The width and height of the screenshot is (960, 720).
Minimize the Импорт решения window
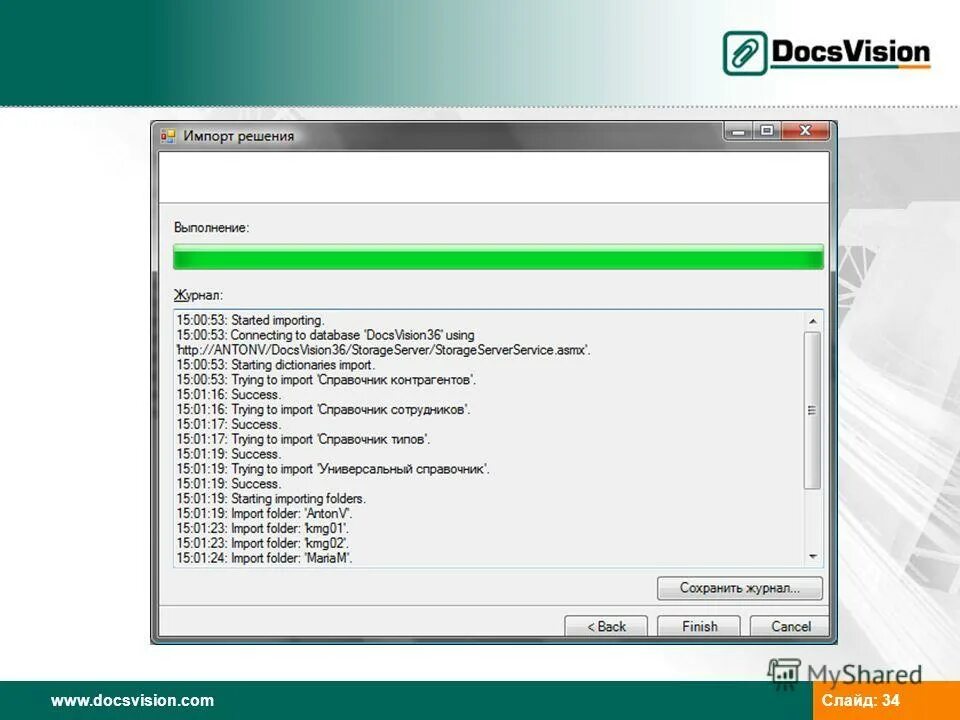[737, 130]
